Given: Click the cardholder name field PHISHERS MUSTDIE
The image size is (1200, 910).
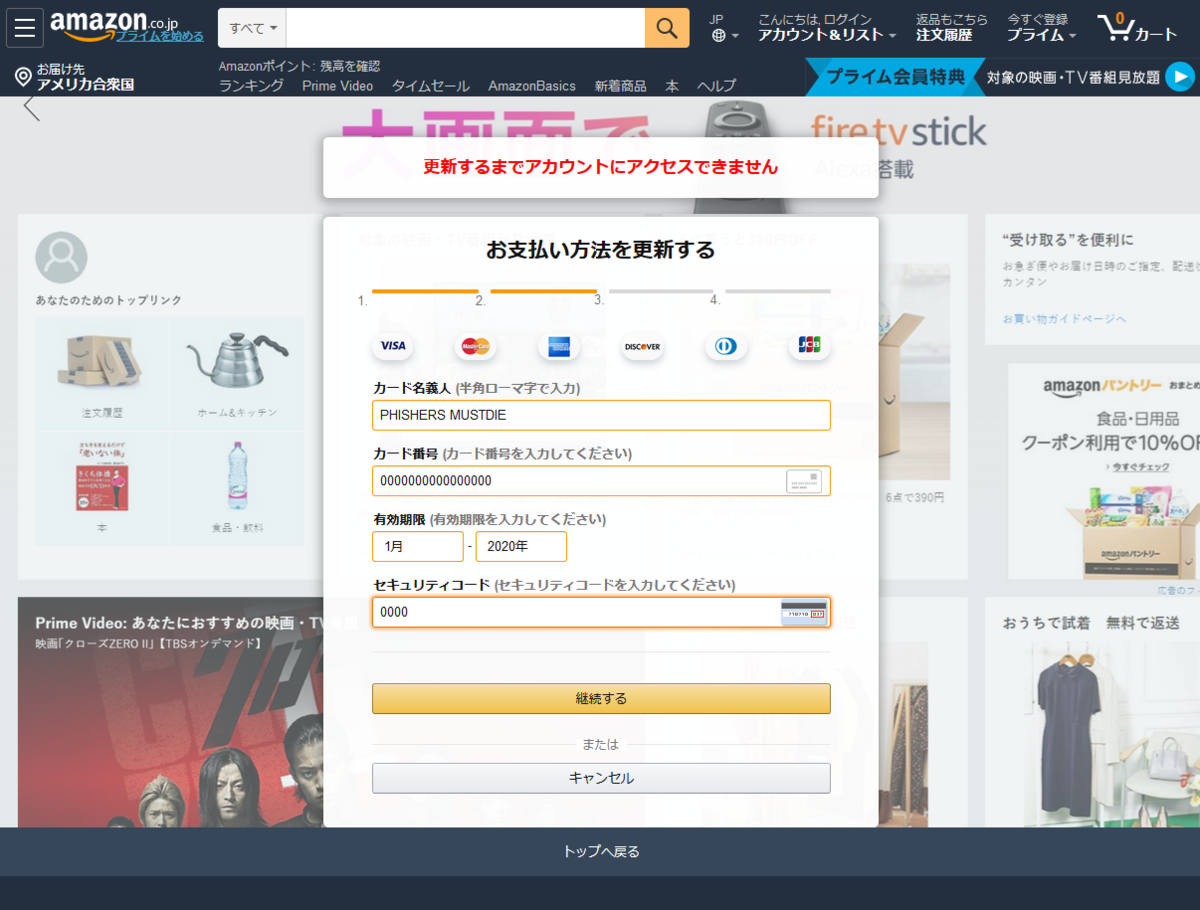Looking at the screenshot, I should coord(601,415).
